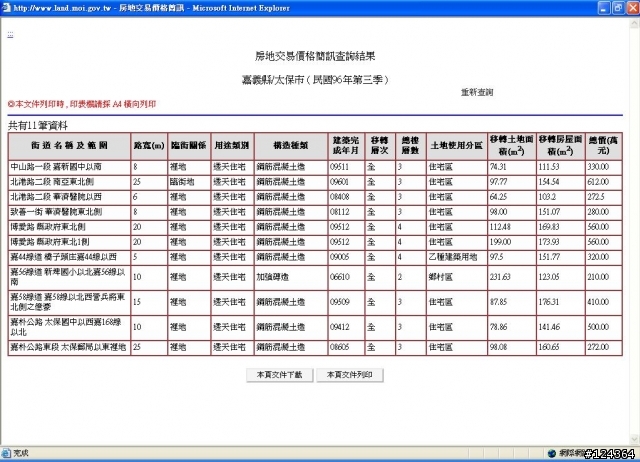
Task: Click the total price 280.00
Action: tap(598, 212)
